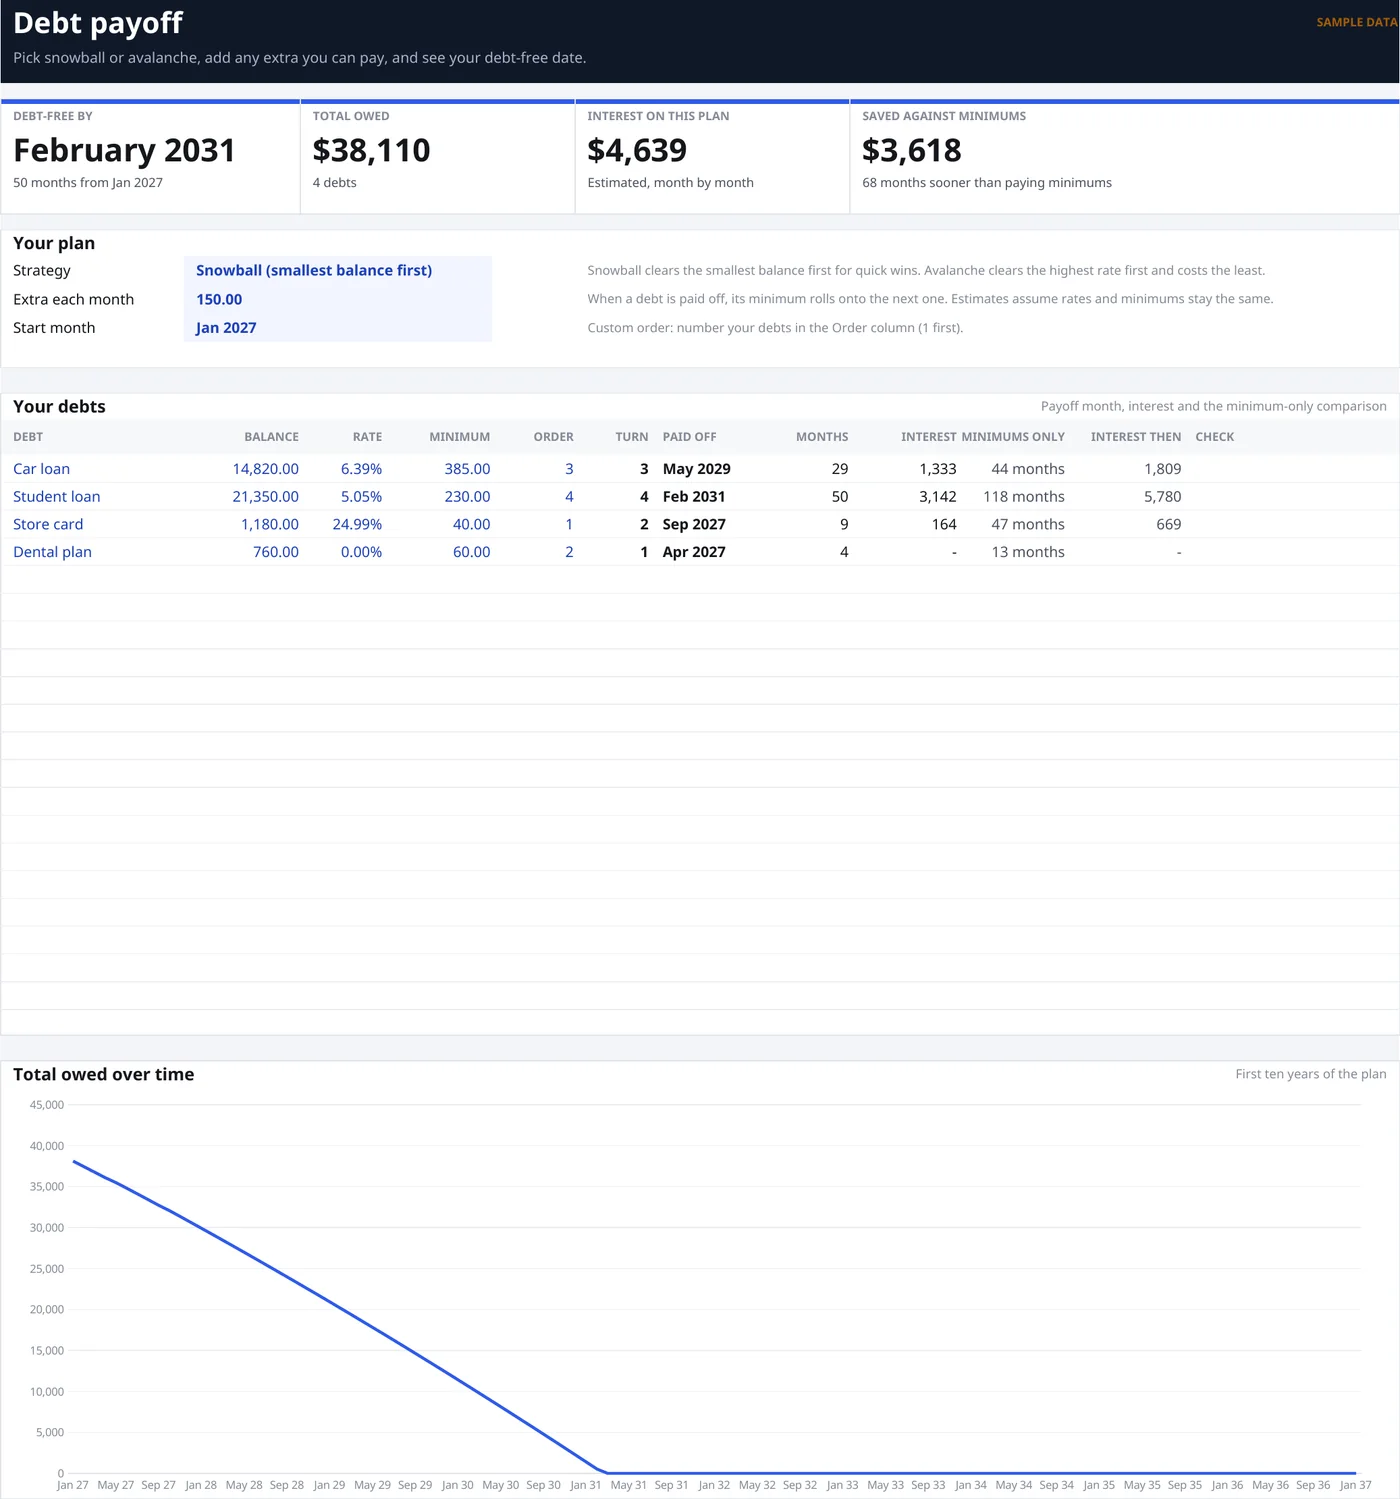Edit Dental plan balance 760.00
1400x1499 pixels.
(276, 552)
